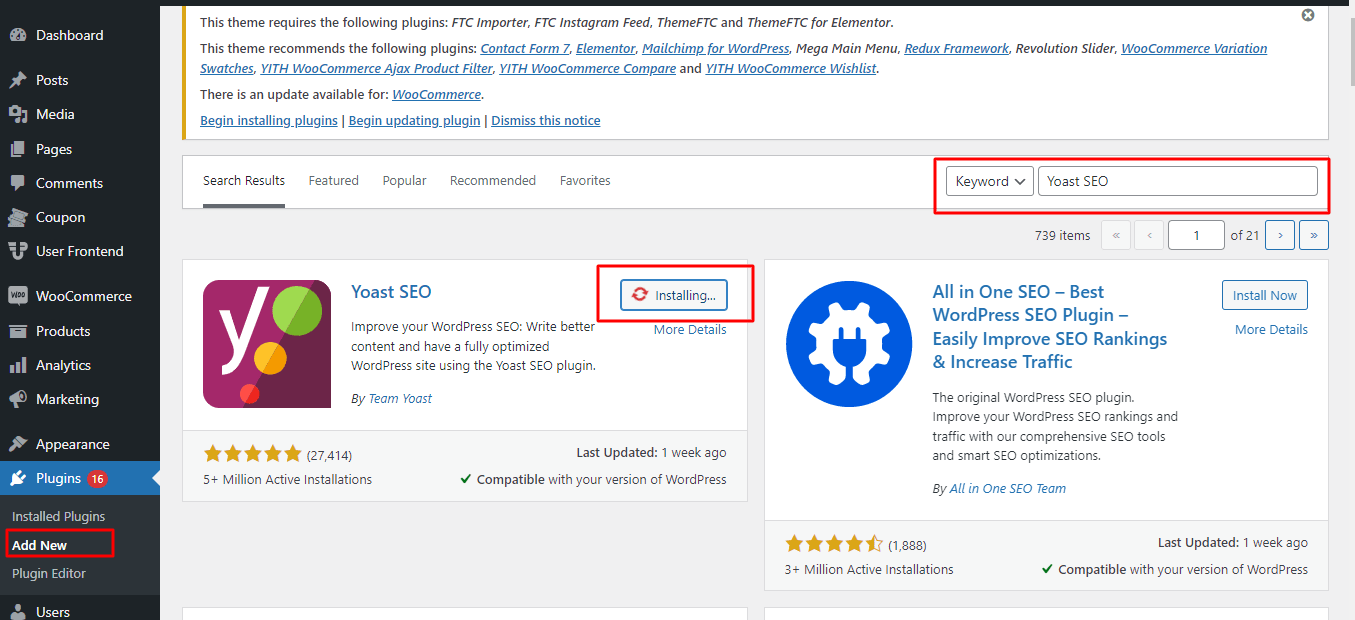
Task: Click the 739 items count text
Action: (1062, 235)
